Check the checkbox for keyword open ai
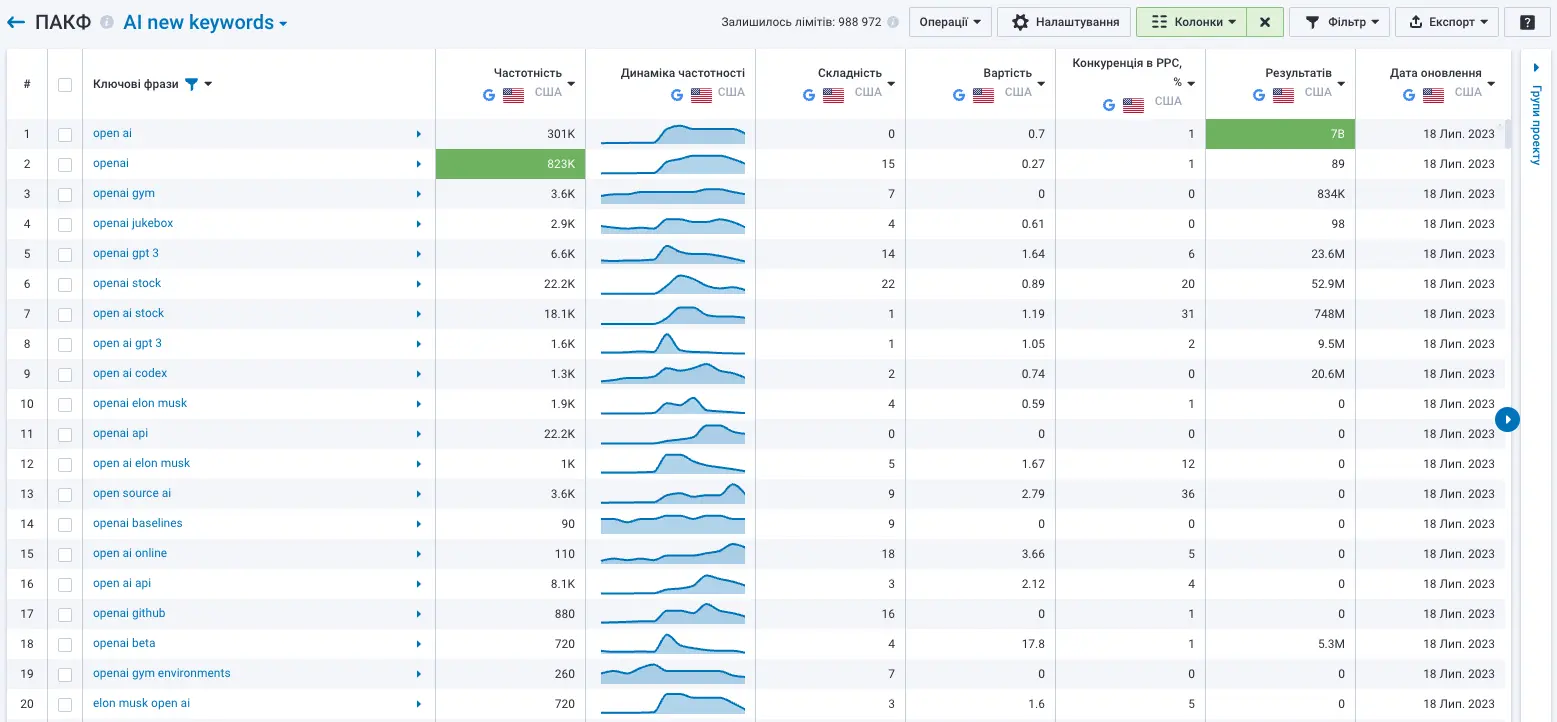Image resolution: width=1557 pixels, height=722 pixels. click(64, 133)
